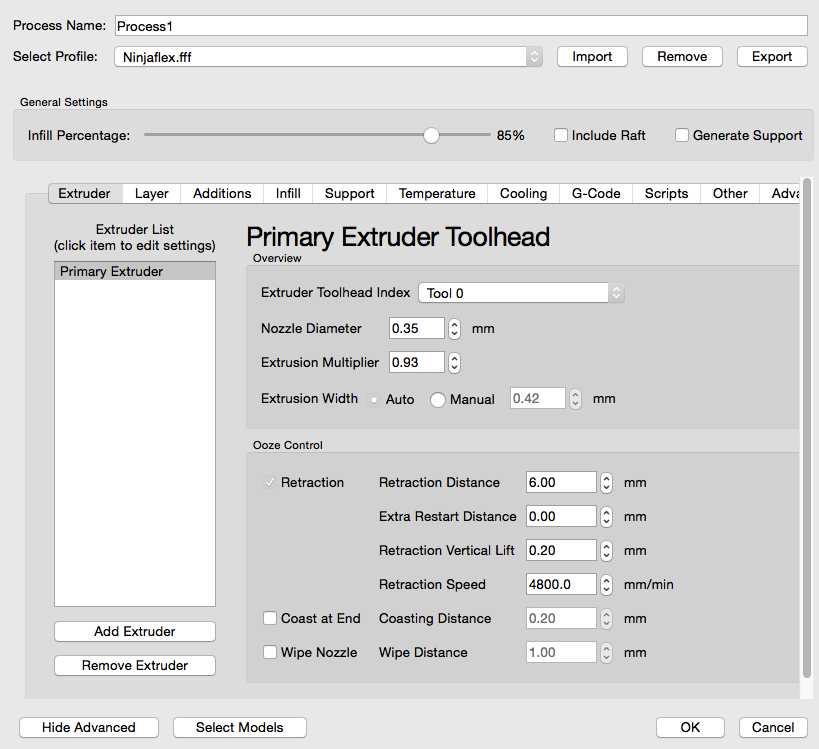Viewport: 819px width, 749px height.
Task: Enable the Include Raft checkbox
Action: (561, 135)
